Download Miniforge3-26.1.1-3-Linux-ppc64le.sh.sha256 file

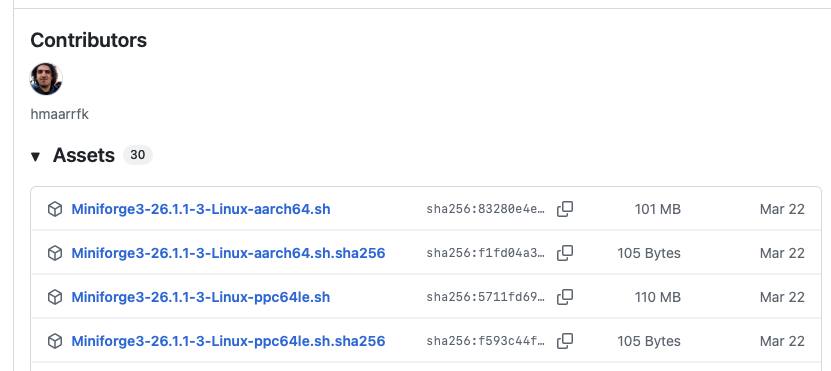point(228,341)
